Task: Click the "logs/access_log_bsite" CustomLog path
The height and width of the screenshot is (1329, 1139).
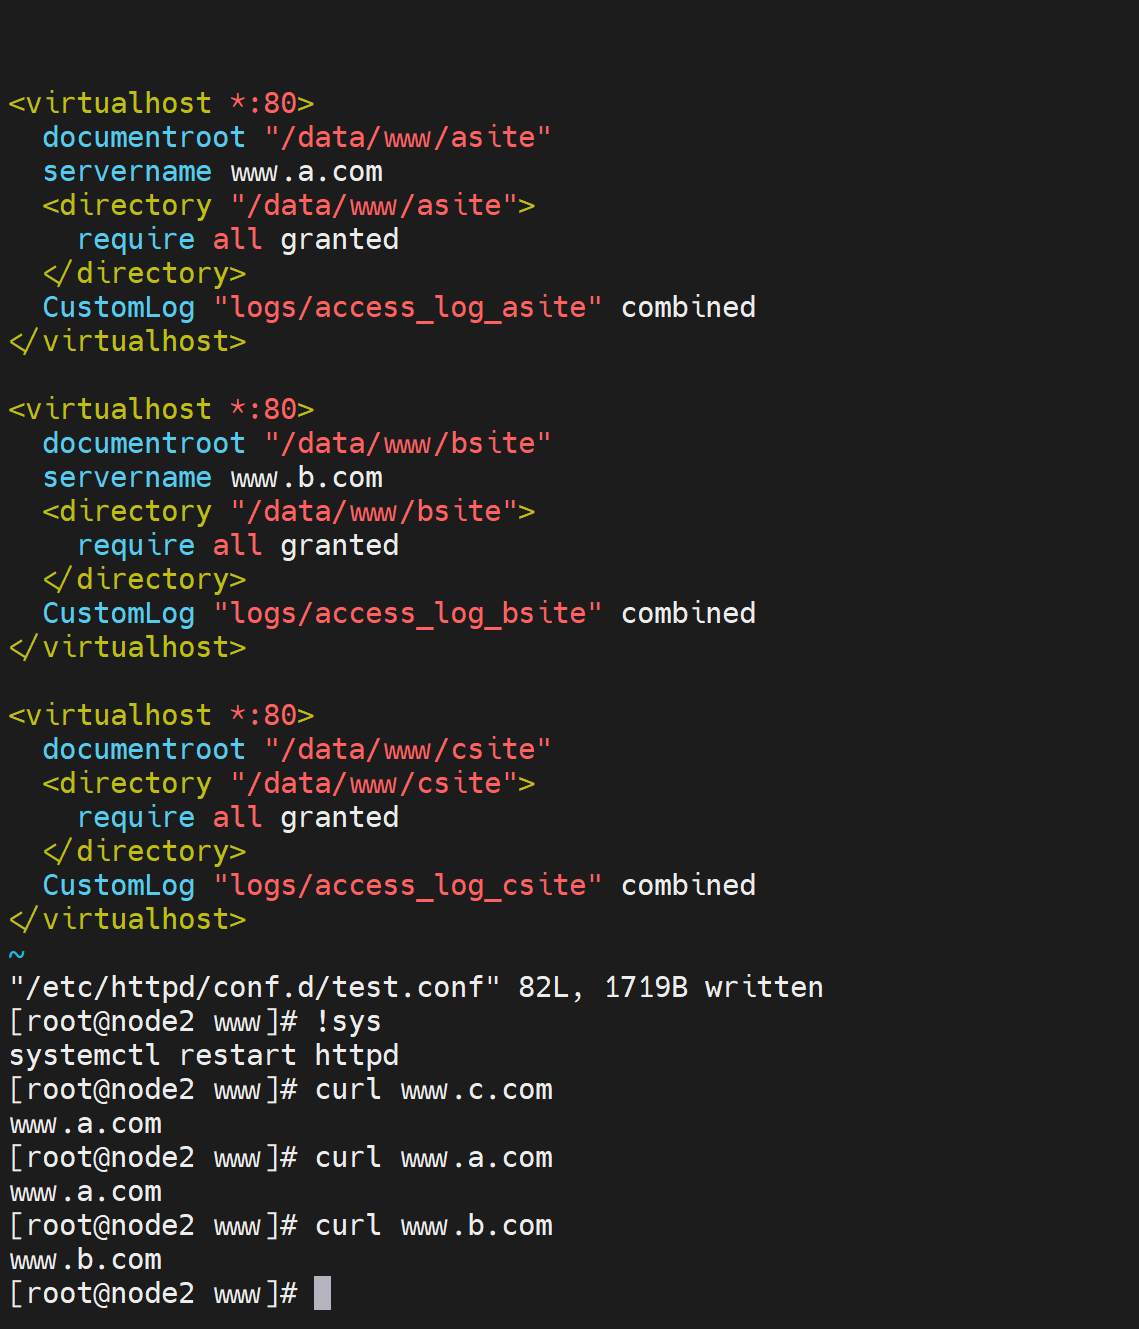Action: coord(408,613)
